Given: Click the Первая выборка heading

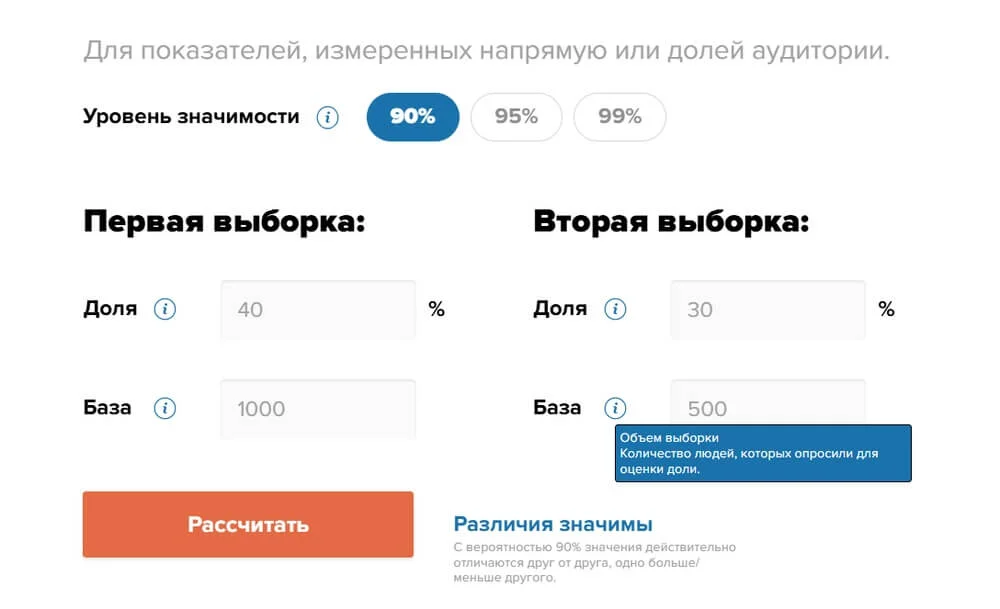Looking at the screenshot, I should coord(224,221).
